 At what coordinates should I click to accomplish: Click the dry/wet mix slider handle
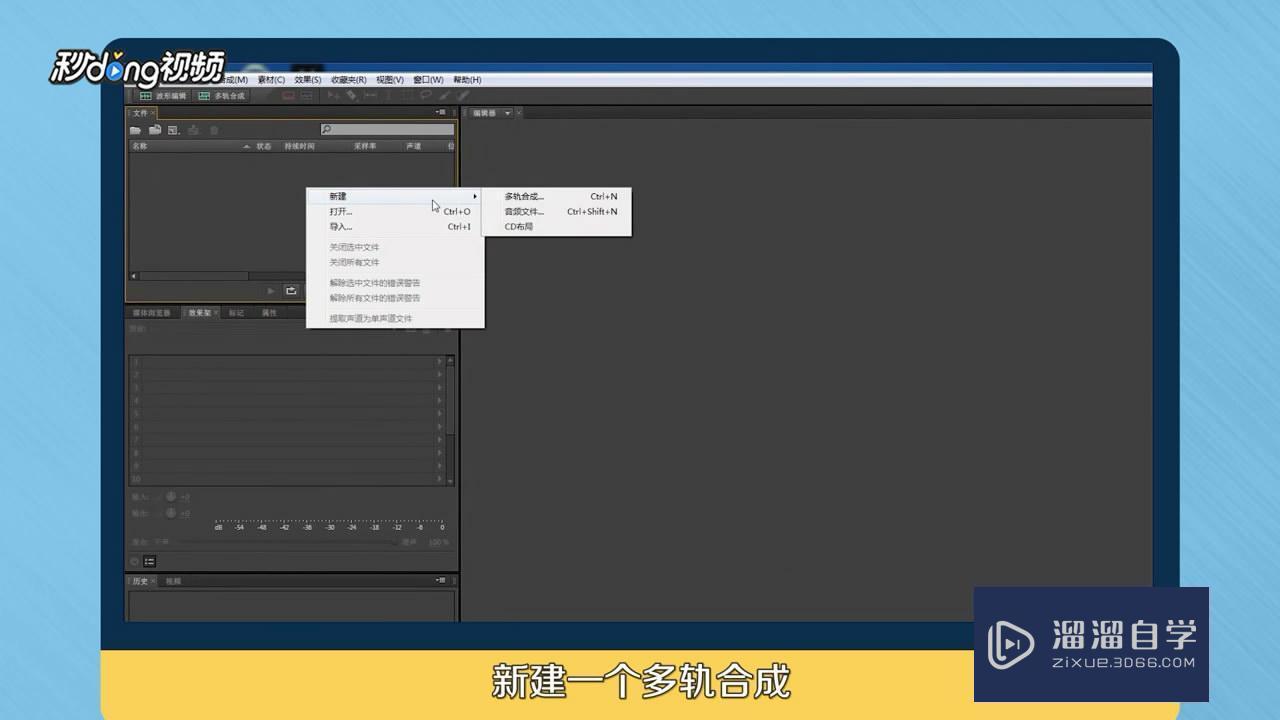395,542
